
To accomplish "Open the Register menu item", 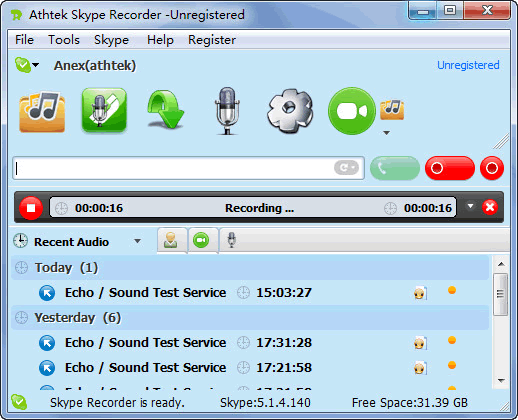I will 212,40.
